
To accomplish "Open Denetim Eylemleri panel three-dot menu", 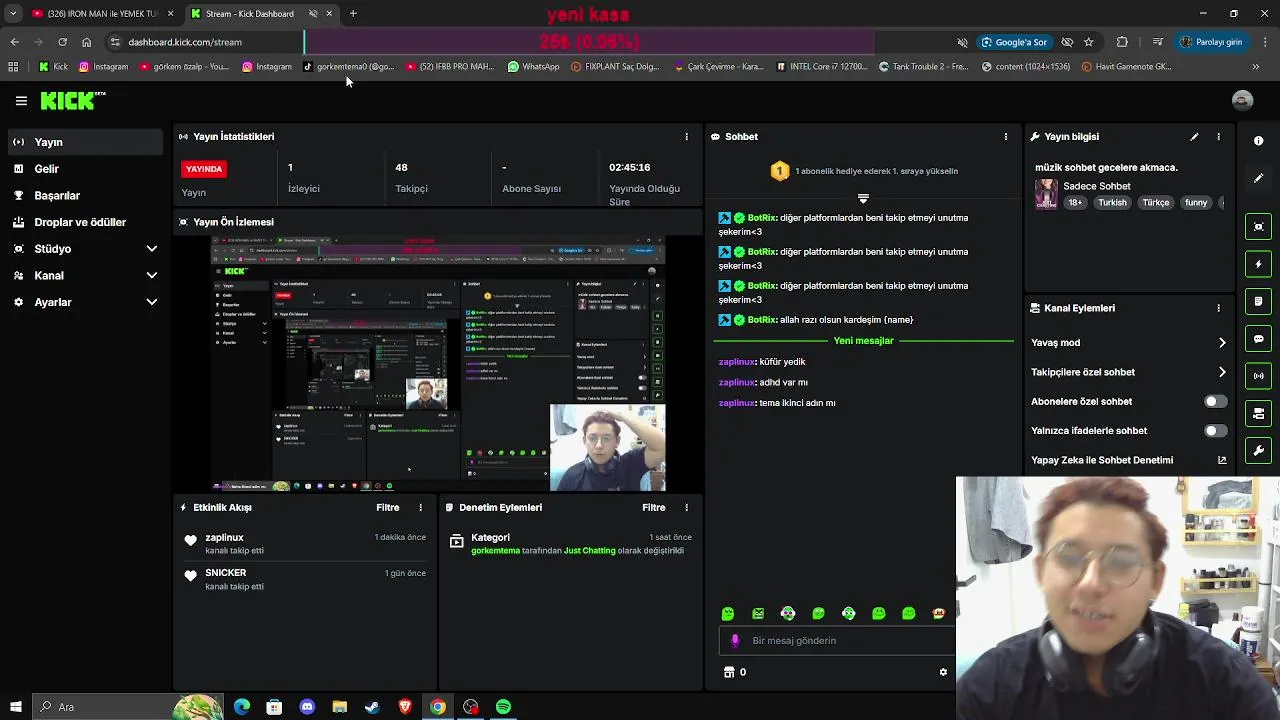I will click(686, 507).
